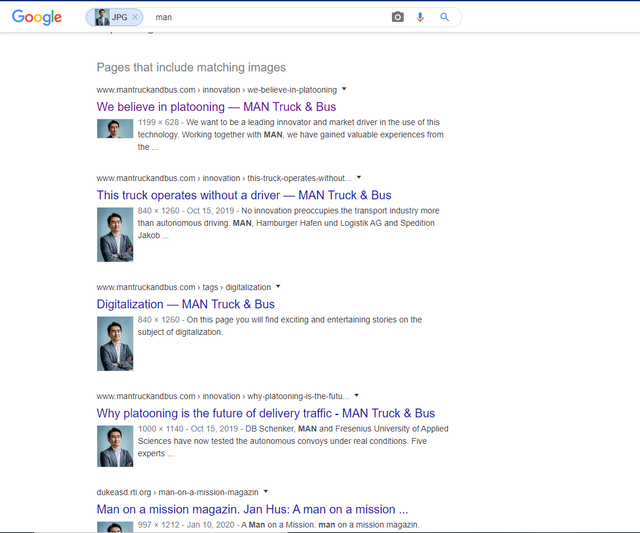Expand options arrow beside we-believe-in-platooning URL
Viewport: 640px width, 533px height.
click(344, 89)
